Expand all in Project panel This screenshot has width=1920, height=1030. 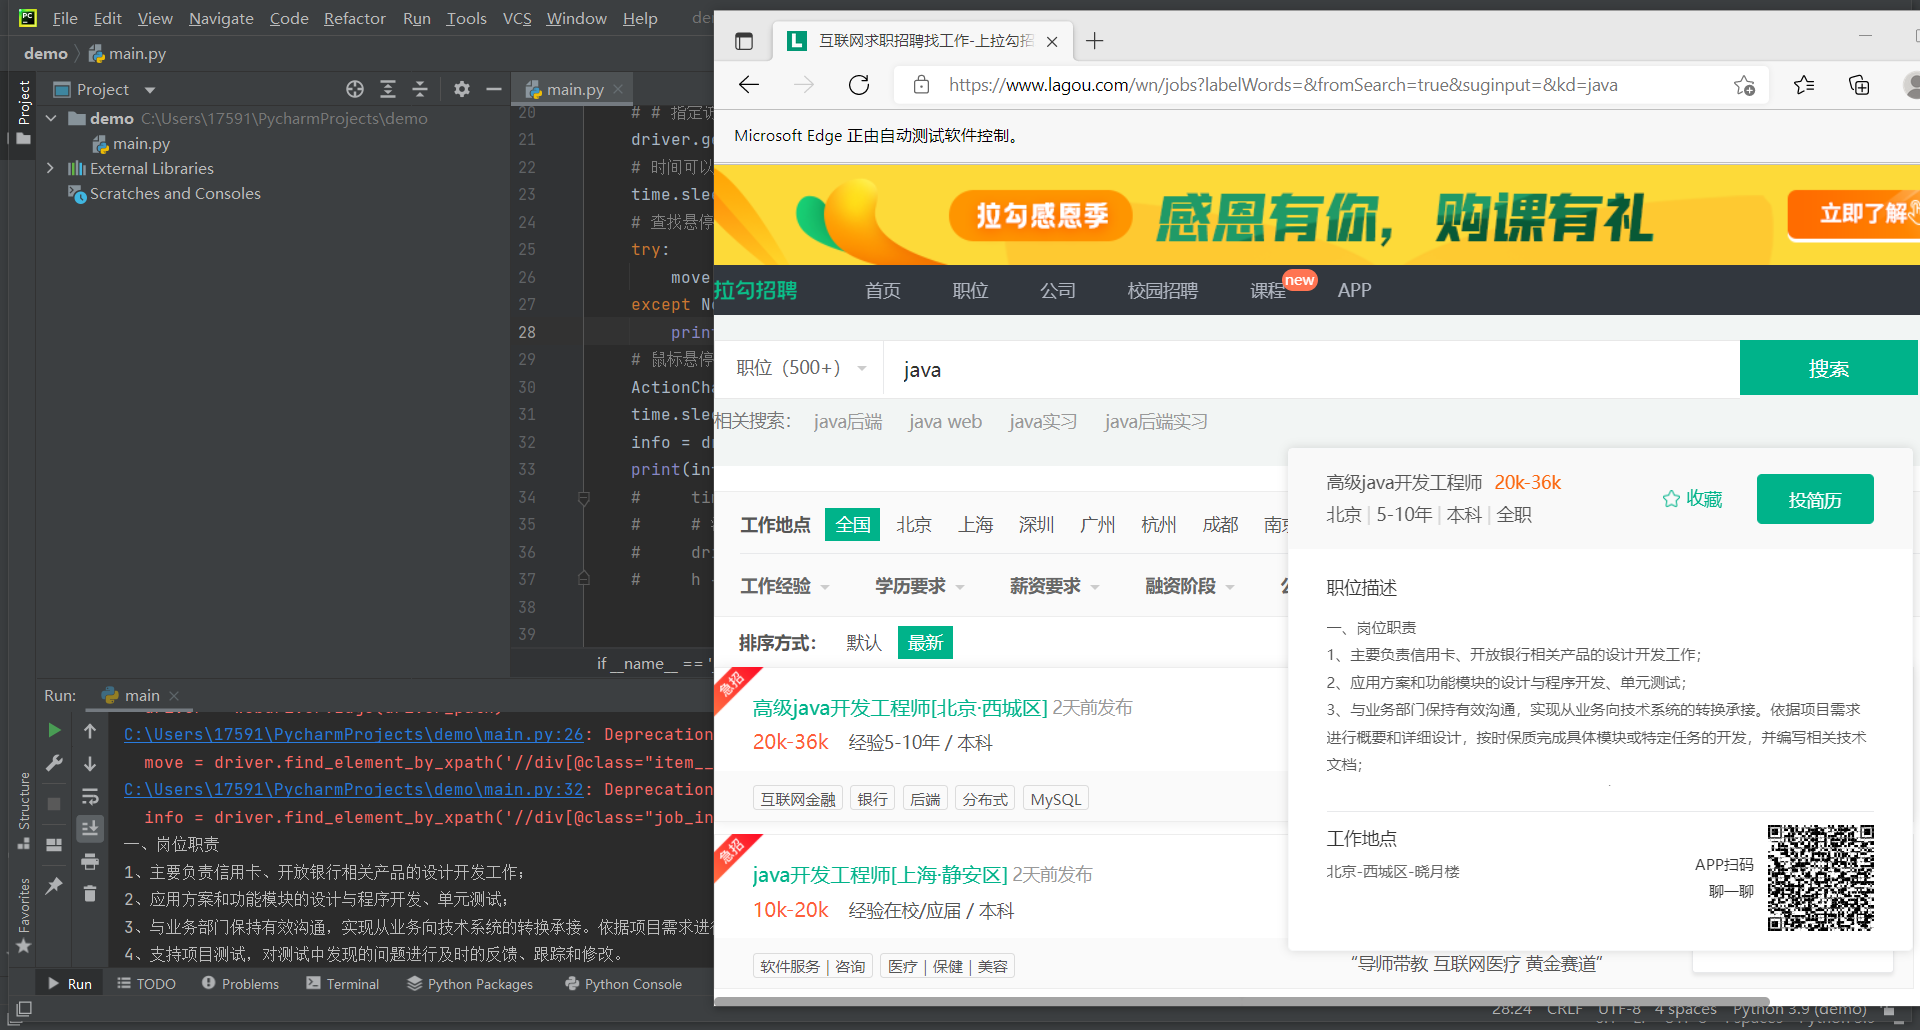coord(388,89)
